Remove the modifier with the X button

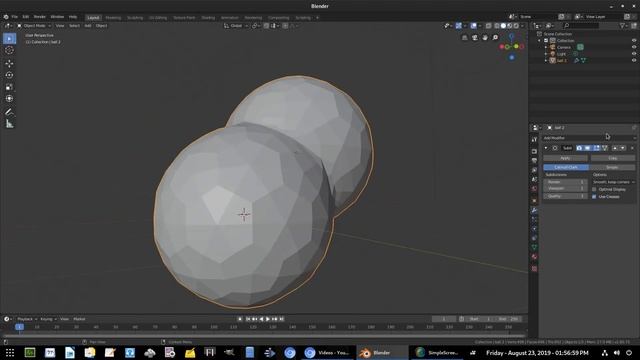[x=632, y=148]
